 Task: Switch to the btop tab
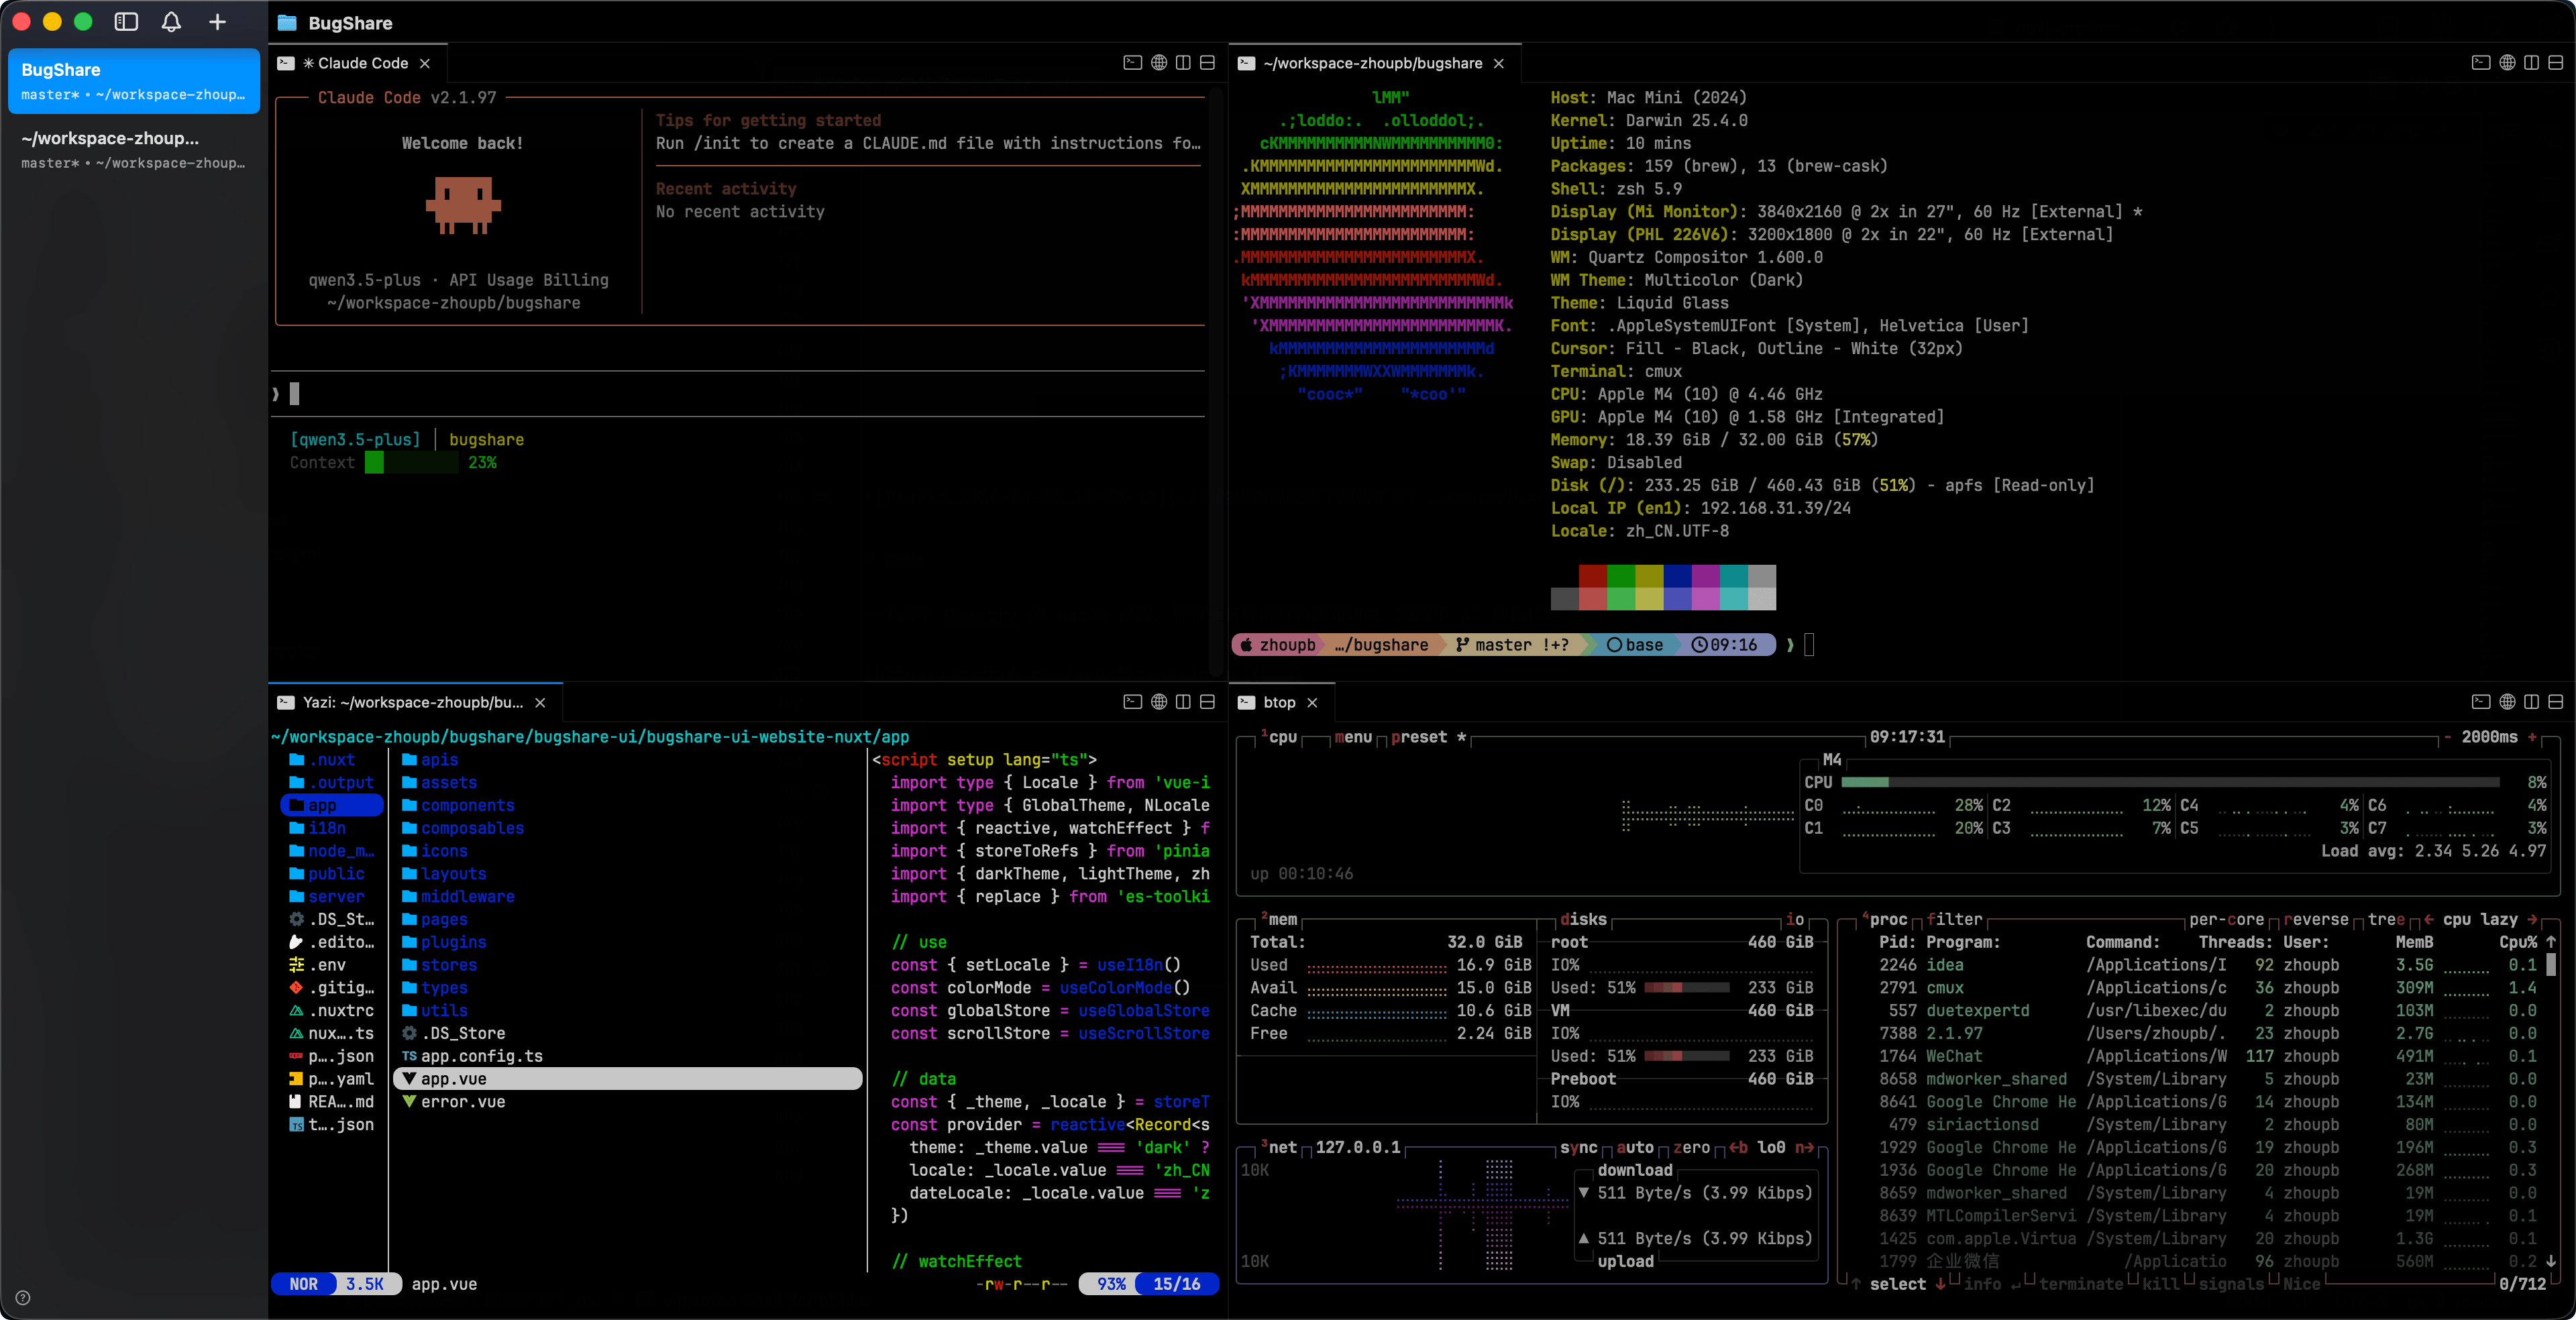point(1279,702)
